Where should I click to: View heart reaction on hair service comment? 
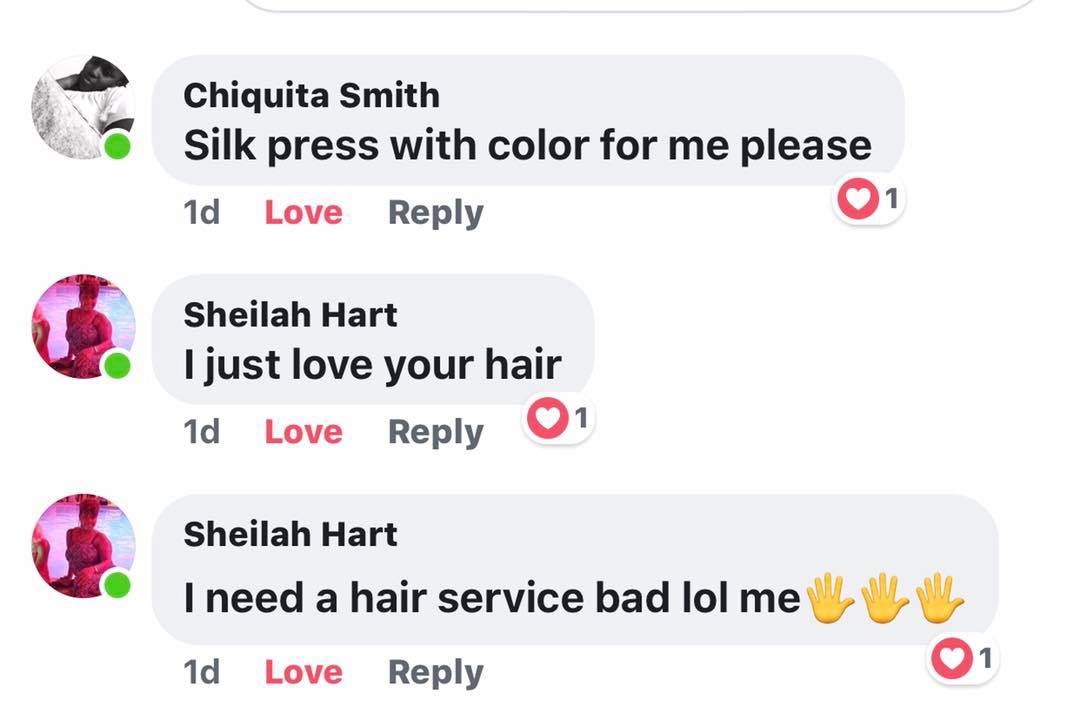click(962, 658)
